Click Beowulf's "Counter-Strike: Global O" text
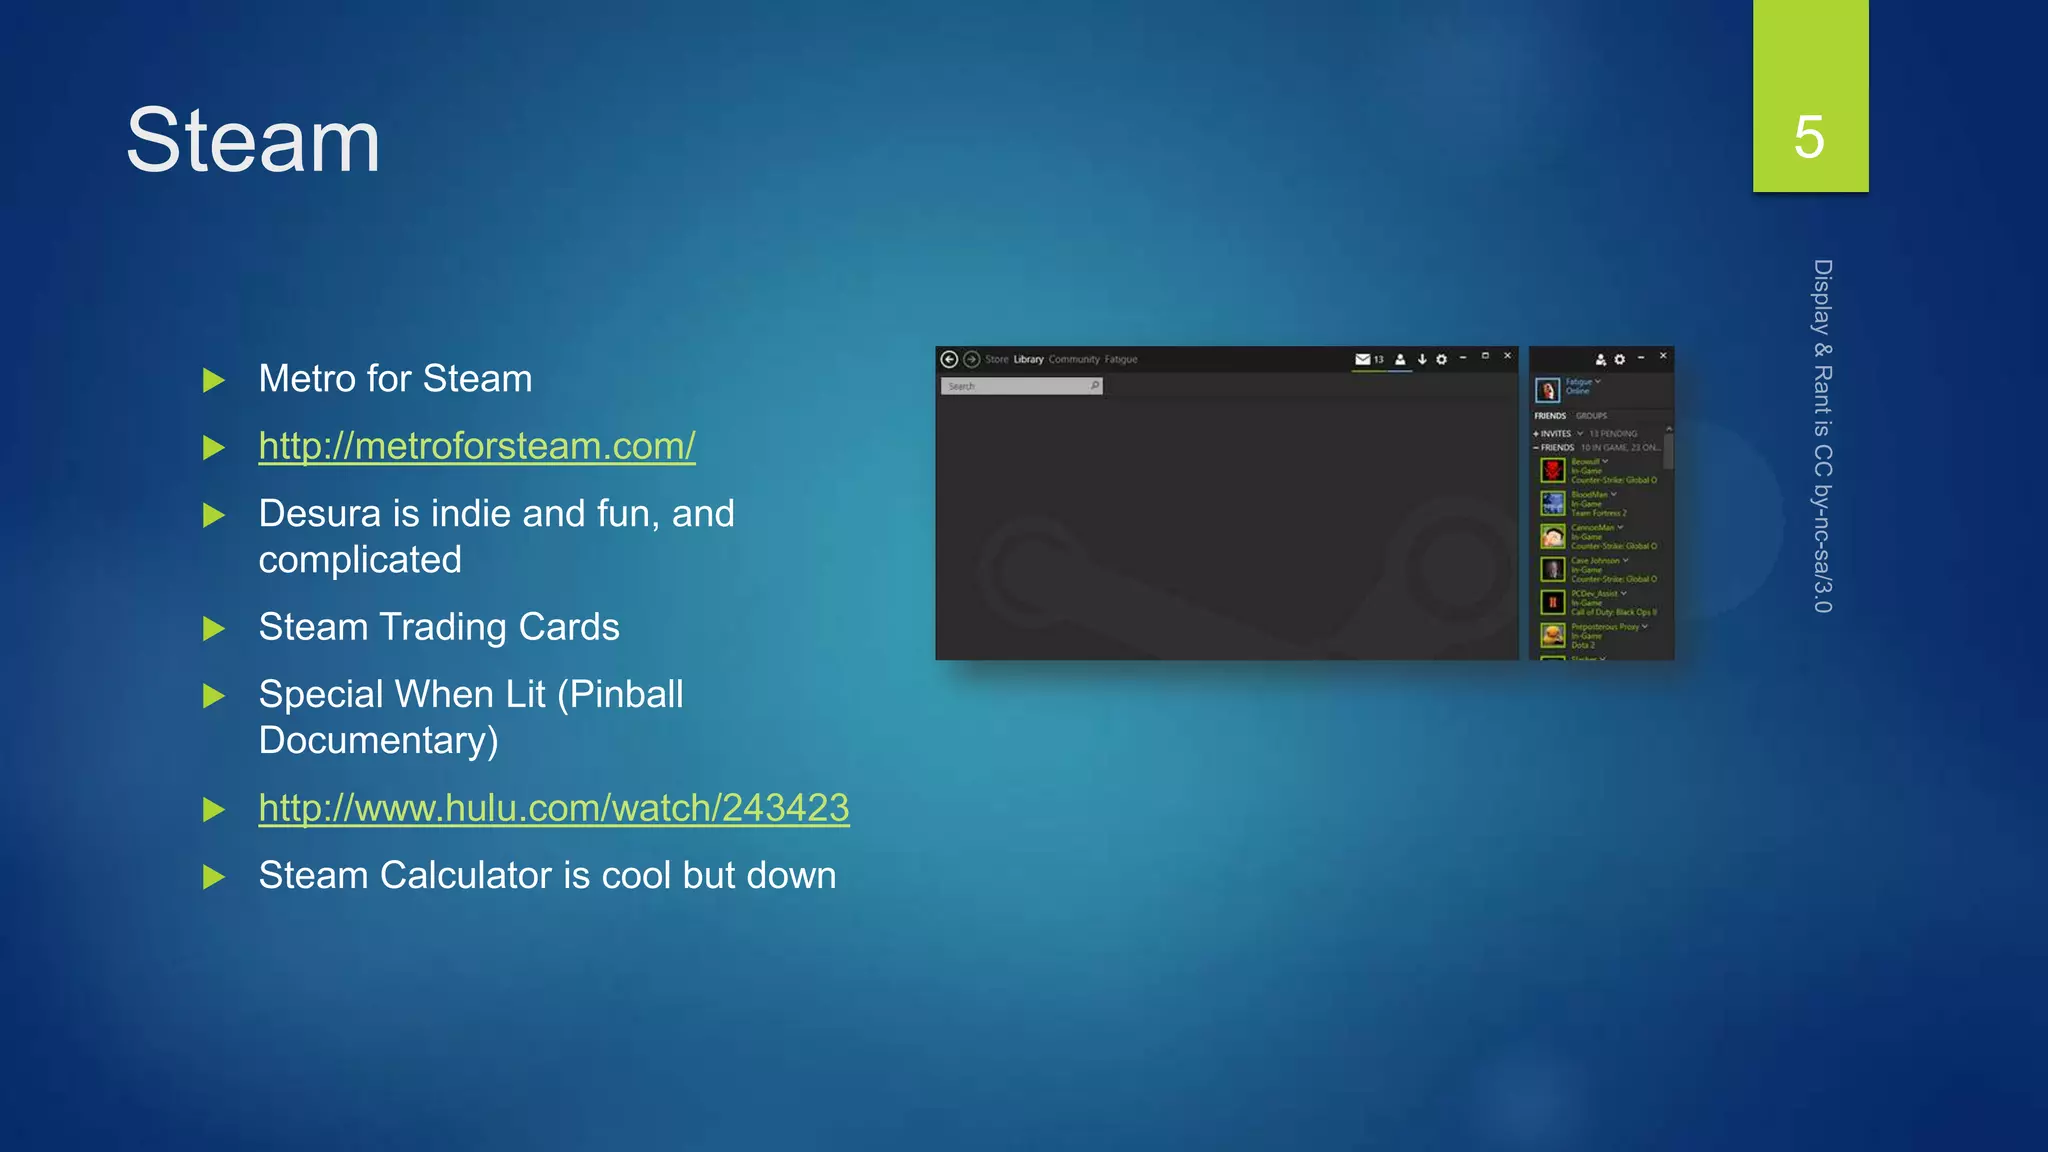Image resolution: width=2048 pixels, height=1152 pixels. pyautogui.click(x=1614, y=480)
